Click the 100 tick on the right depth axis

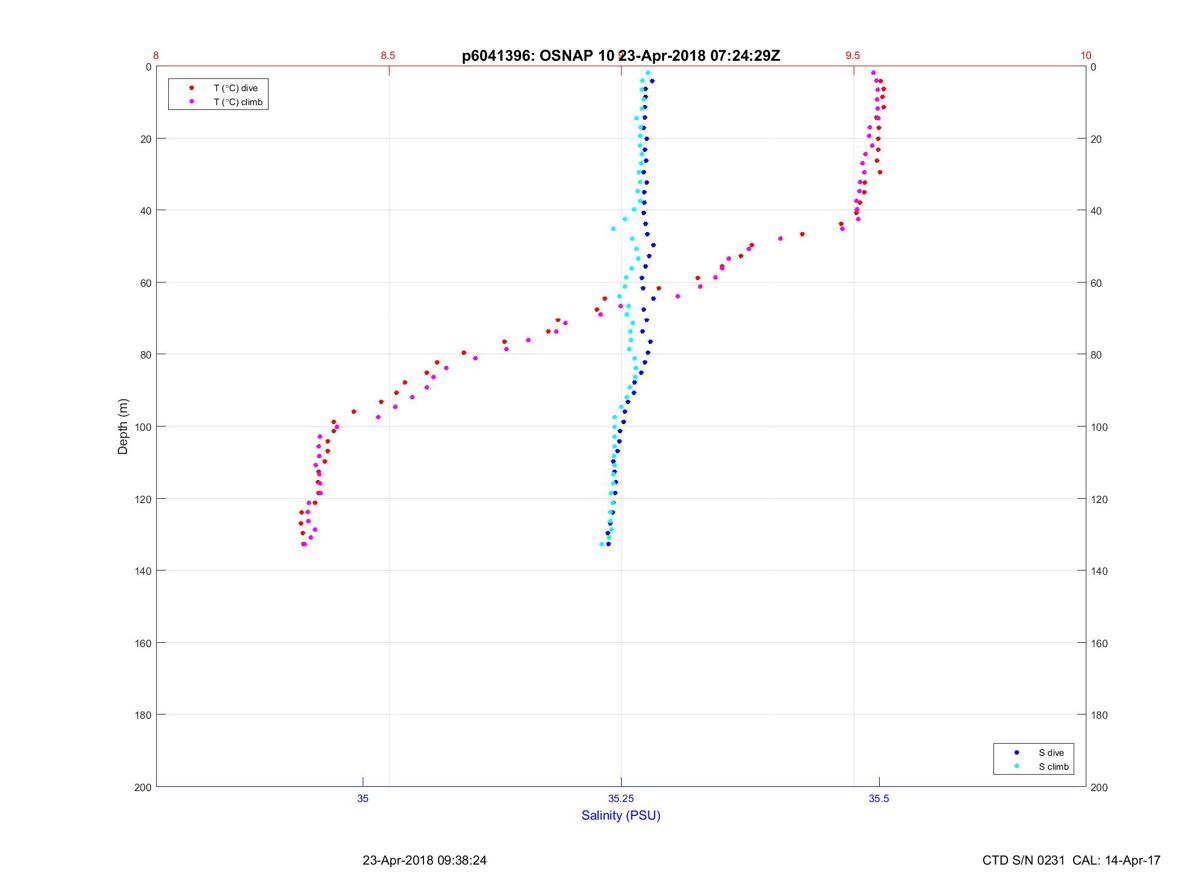pyautogui.click(x=1100, y=427)
